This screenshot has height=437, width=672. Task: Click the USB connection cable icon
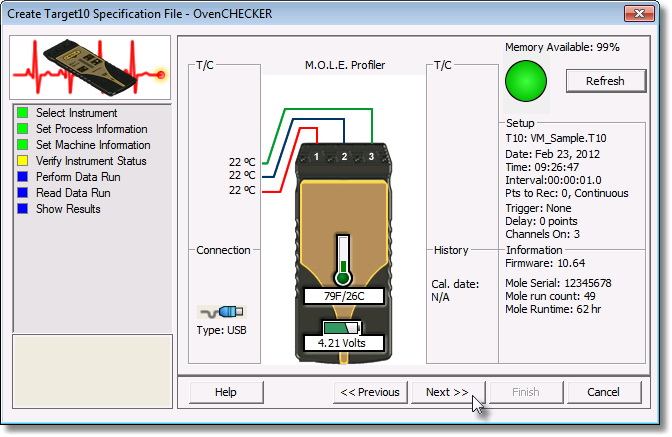click(222, 312)
